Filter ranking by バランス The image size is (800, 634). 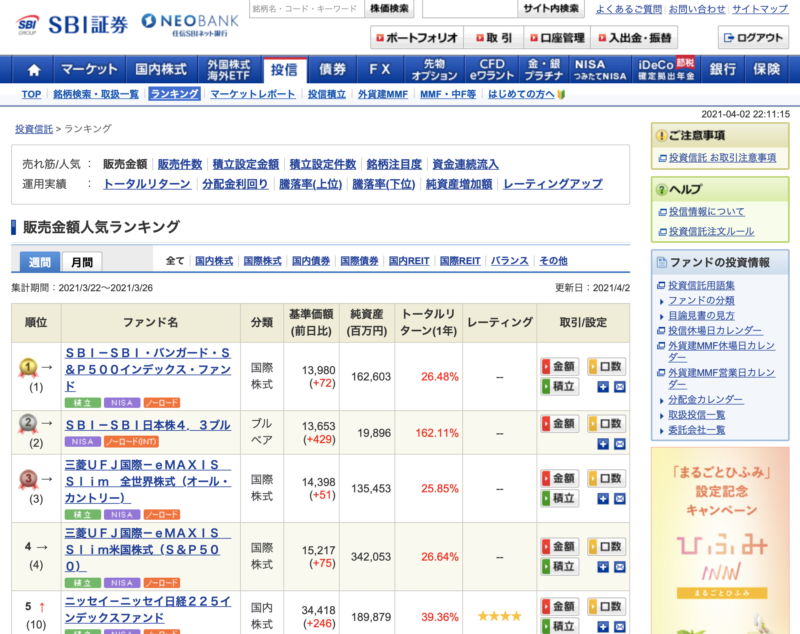(509, 261)
